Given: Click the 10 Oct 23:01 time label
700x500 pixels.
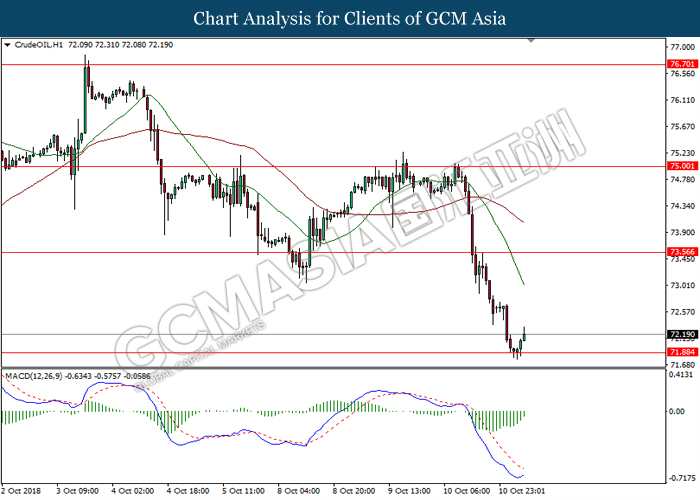Looking at the screenshot, I should [522, 491].
